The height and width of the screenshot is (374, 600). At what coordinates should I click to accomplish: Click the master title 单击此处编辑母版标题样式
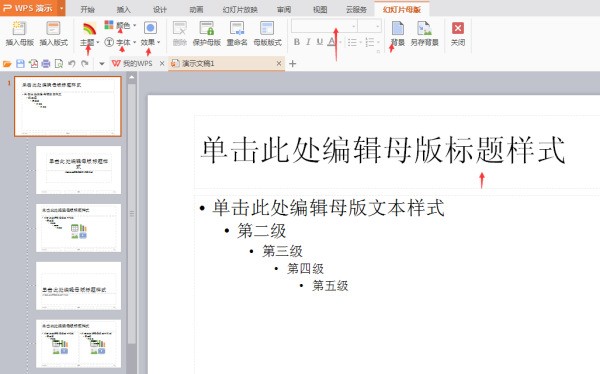383,149
